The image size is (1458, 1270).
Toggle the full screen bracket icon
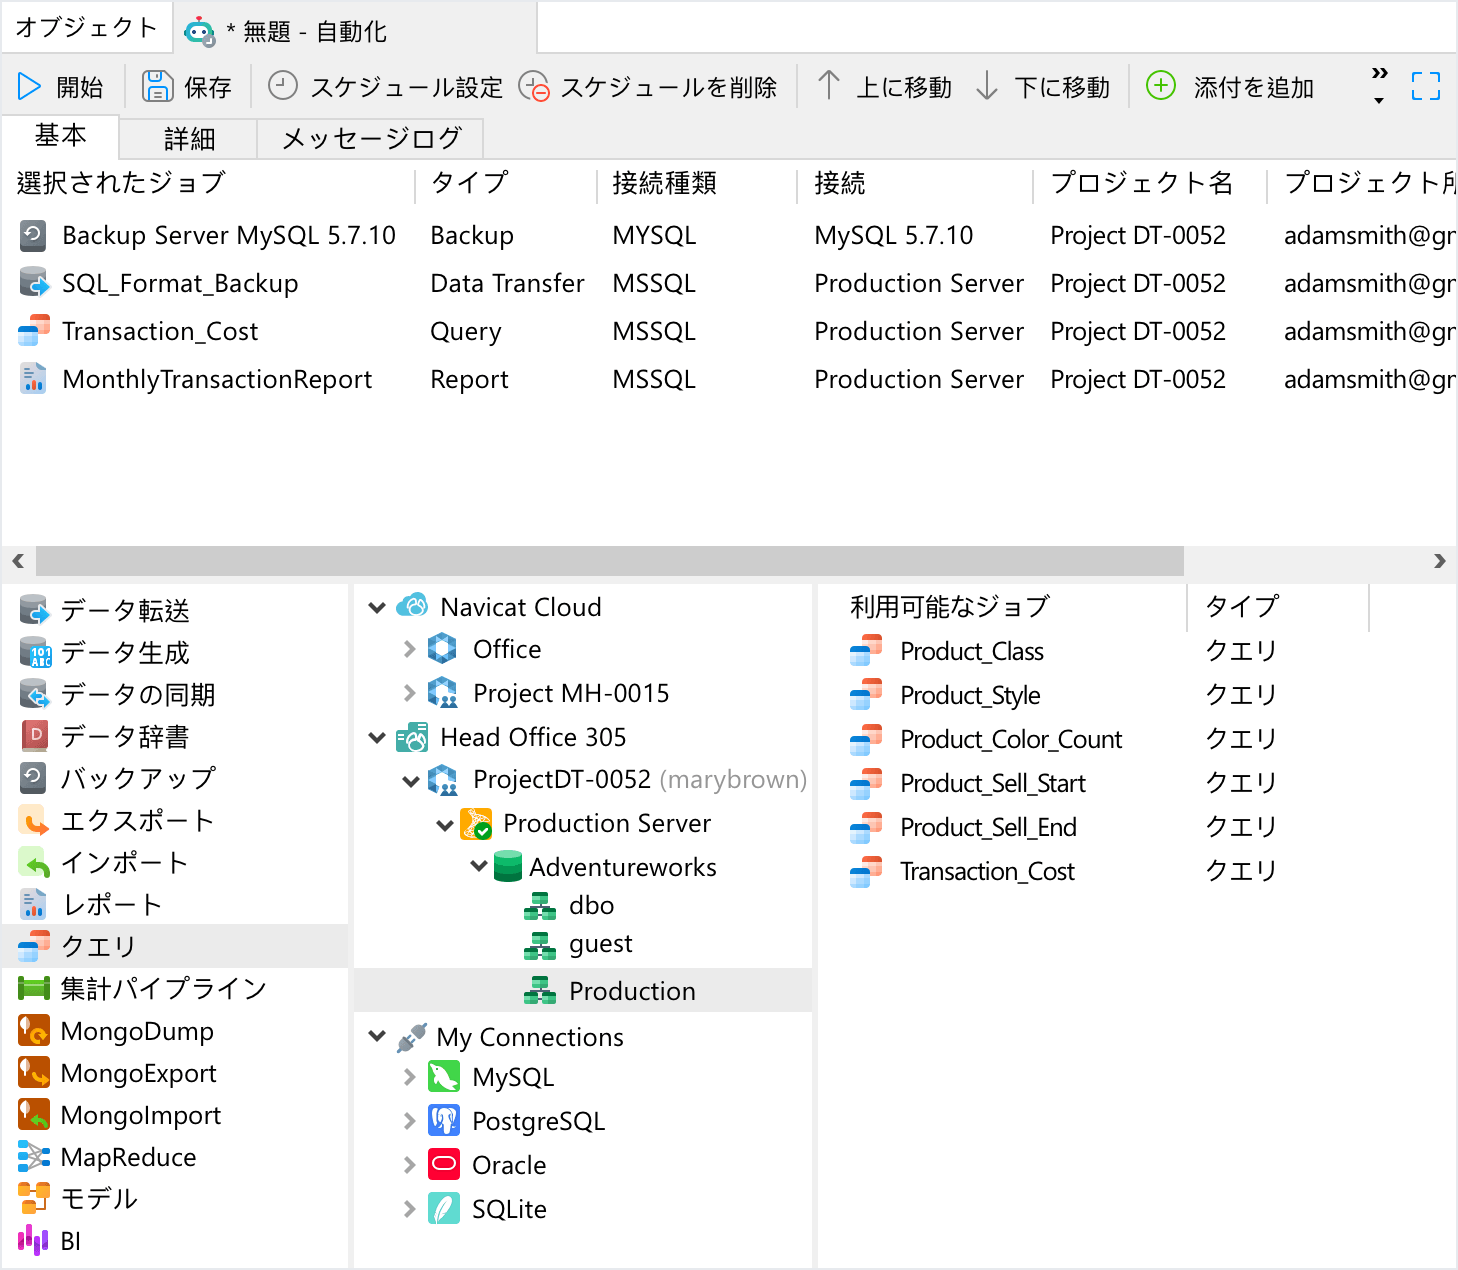click(x=1425, y=87)
